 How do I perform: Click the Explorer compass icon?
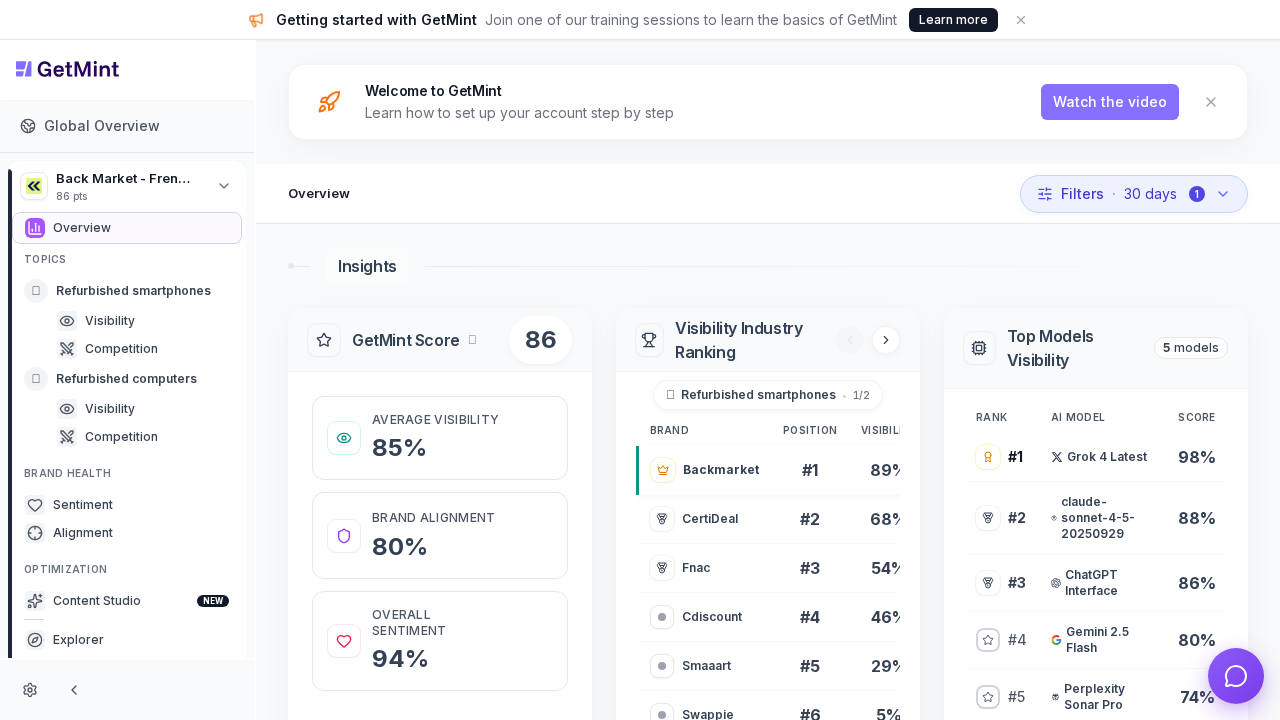[x=35, y=640]
